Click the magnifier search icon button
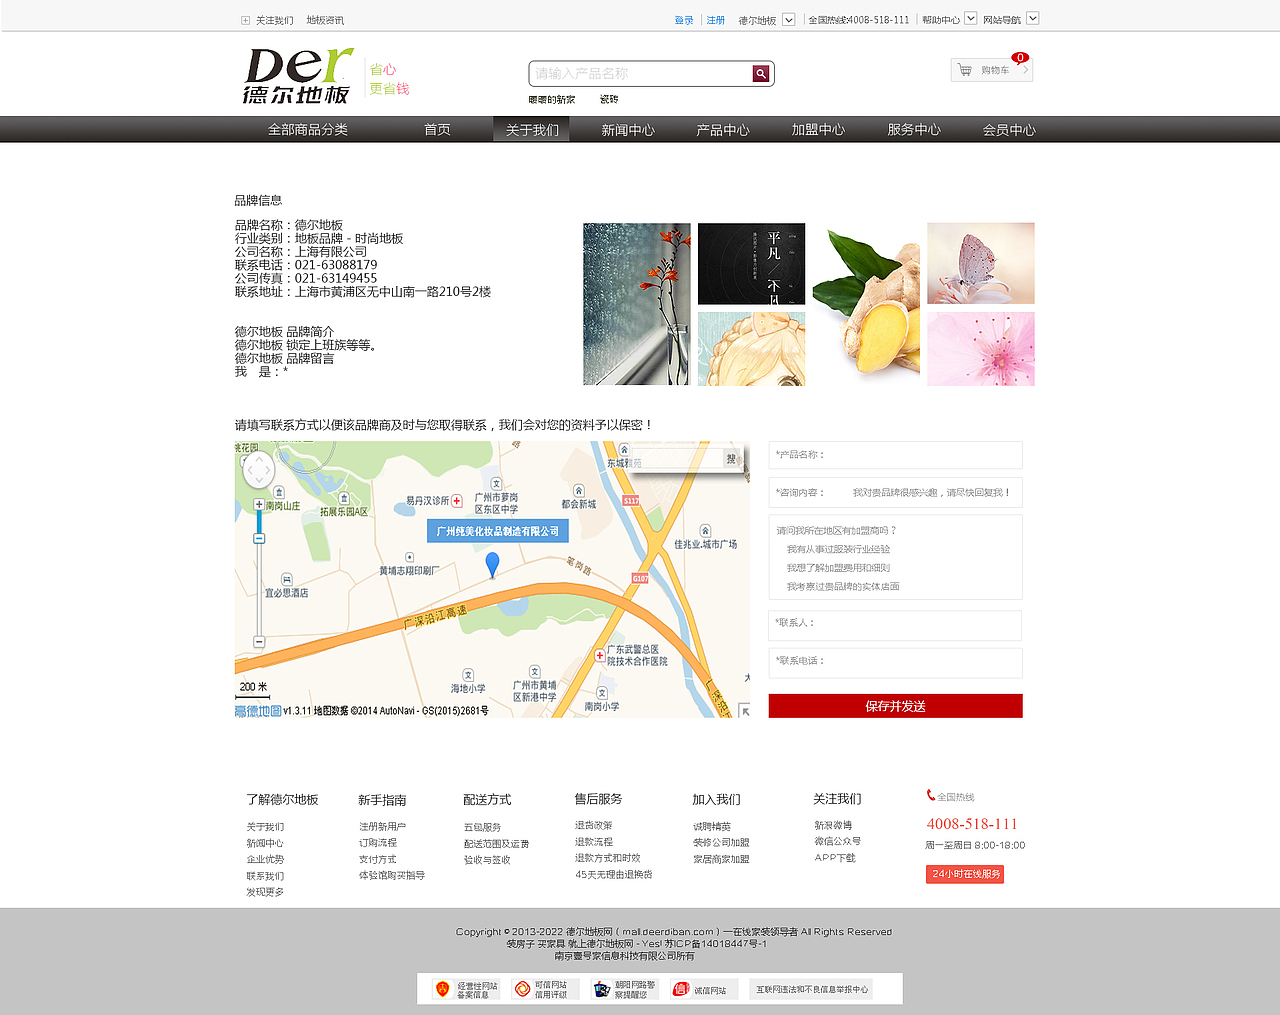This screenshot has width=1280, height=1015. point(761,73)
